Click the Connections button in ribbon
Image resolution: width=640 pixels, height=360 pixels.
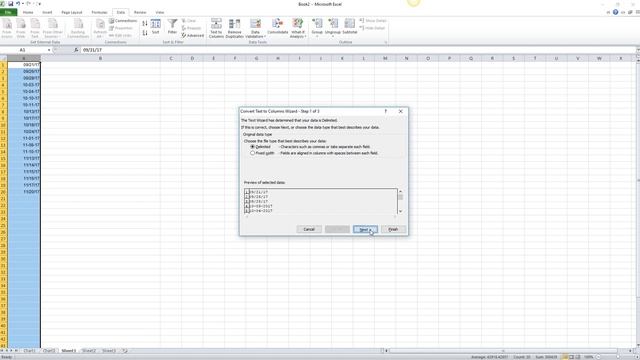click(123, 21)
